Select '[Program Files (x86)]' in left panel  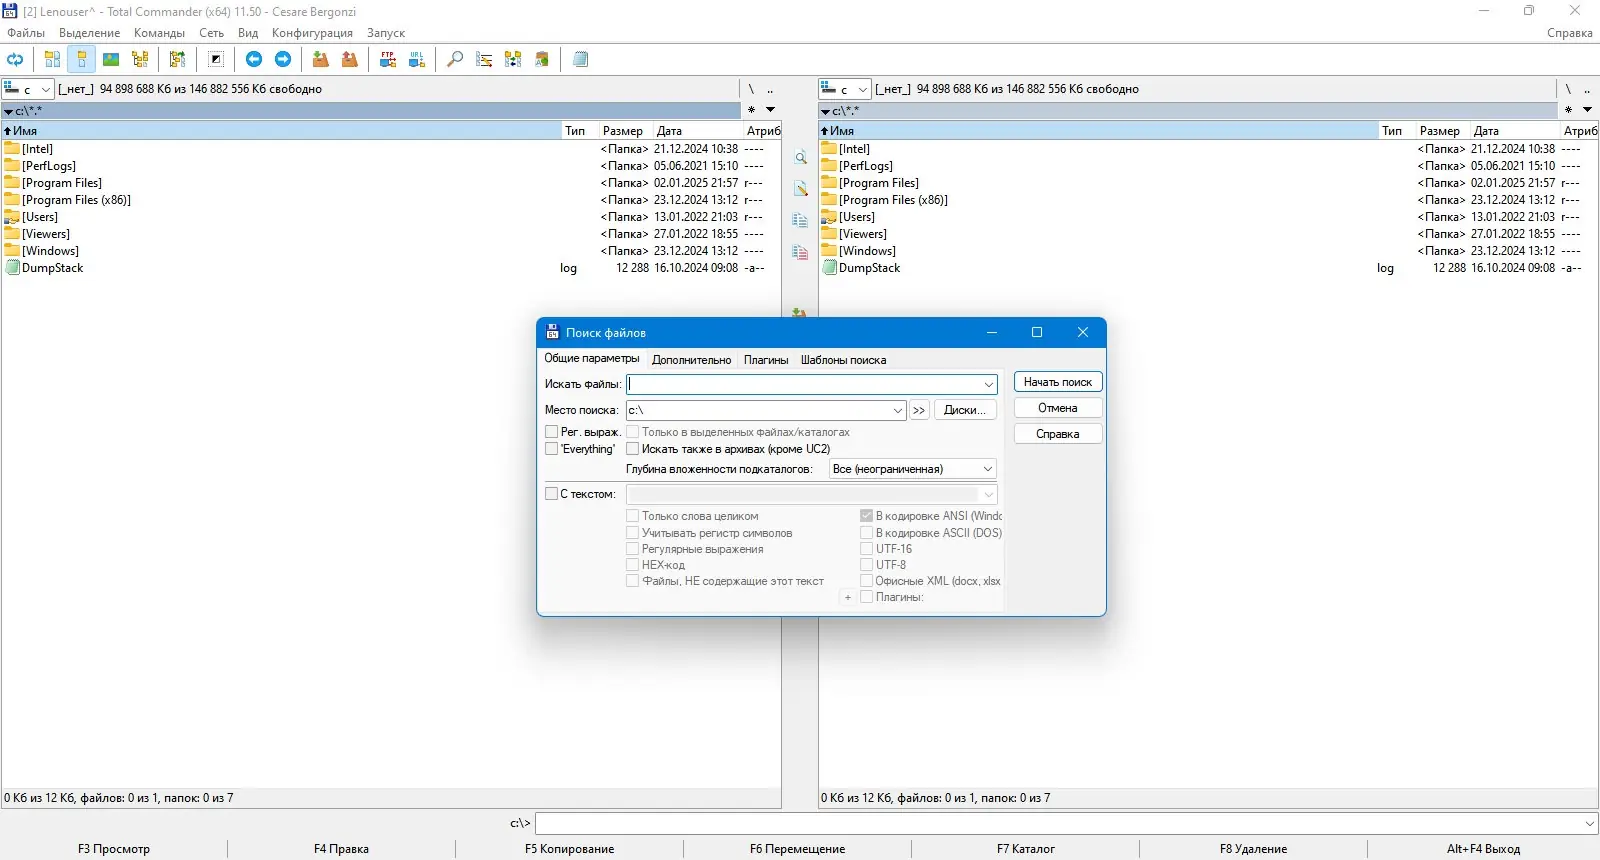coord(76,200)
